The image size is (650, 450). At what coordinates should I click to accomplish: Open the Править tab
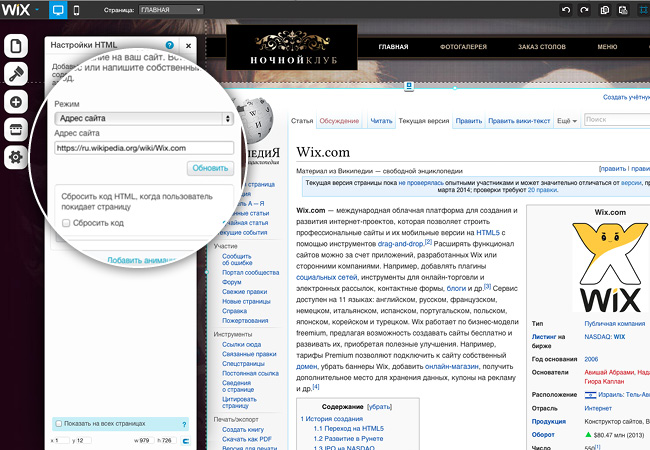(x=469, y=121)
